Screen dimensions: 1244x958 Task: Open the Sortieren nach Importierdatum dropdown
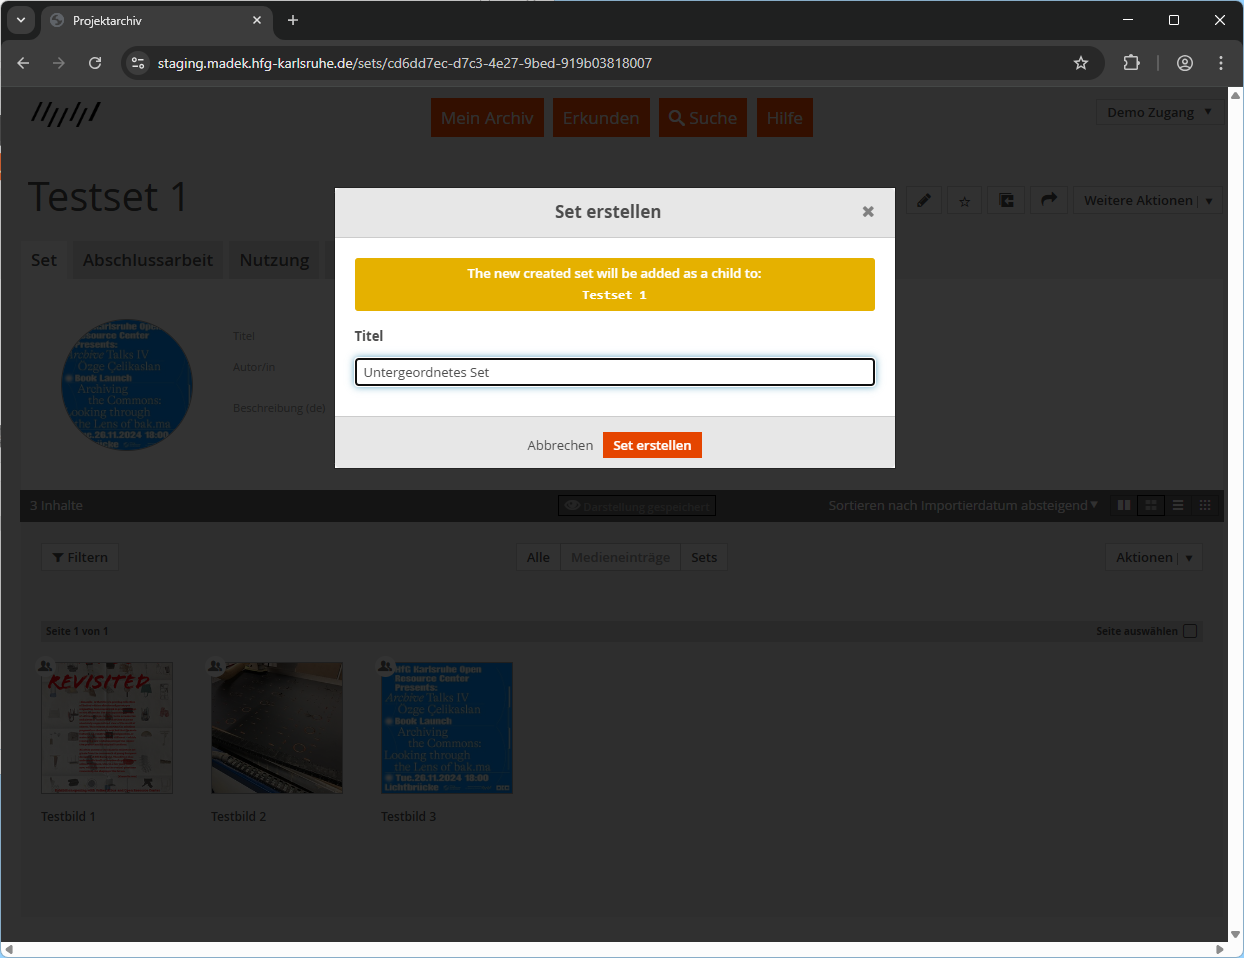click(962, 506)
